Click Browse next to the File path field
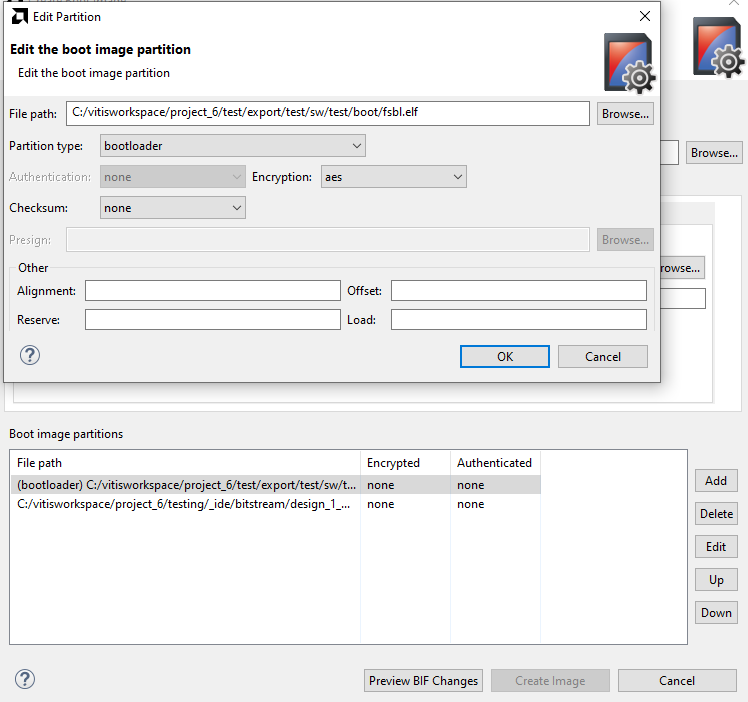Image resolution: width=748 pixels, height=702 pixels. pyautogui.click(x=625, y=114)
